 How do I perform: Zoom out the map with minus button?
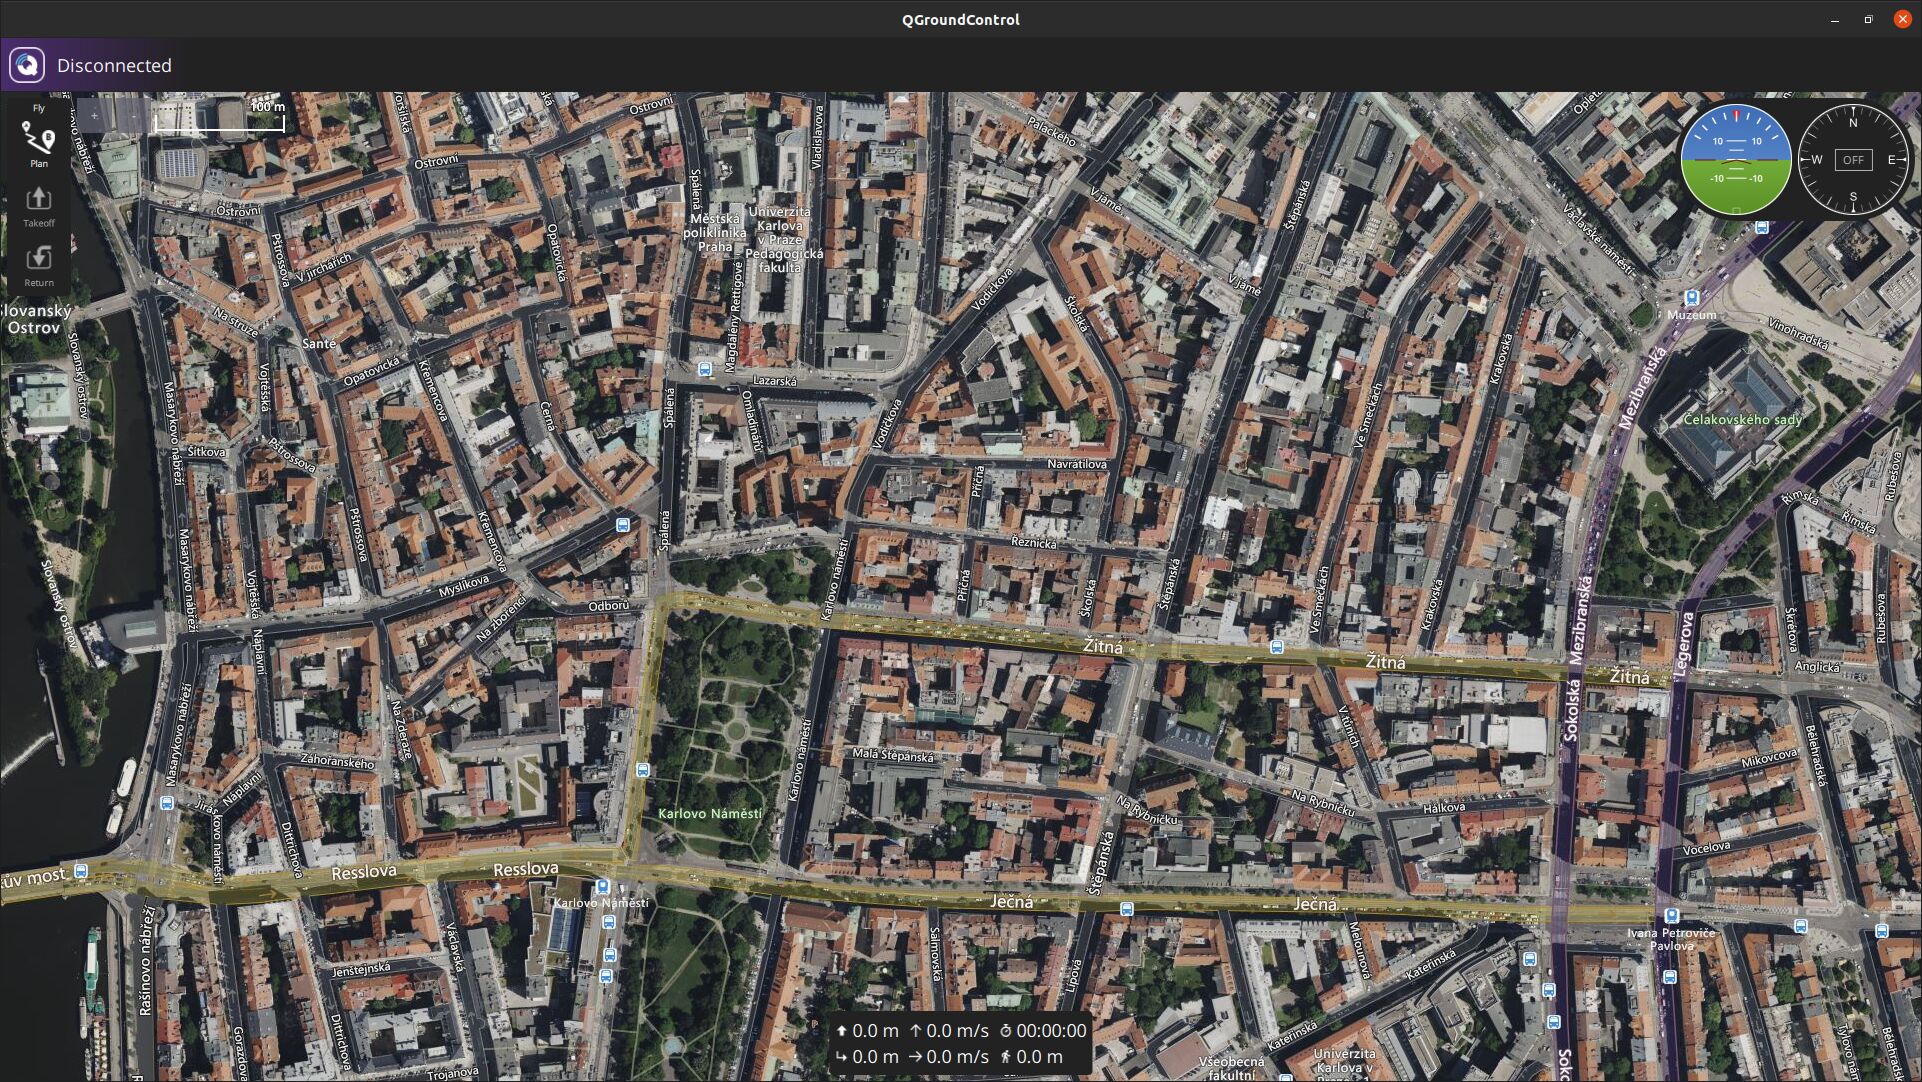(x=132, y=116)
